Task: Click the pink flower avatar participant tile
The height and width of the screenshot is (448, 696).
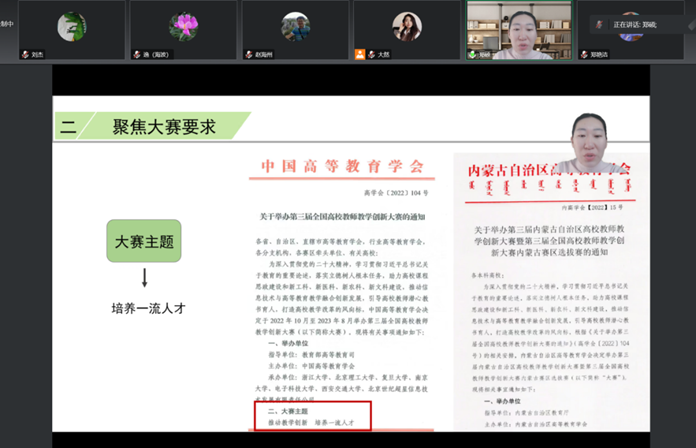Action: click(x=183, y=30)
